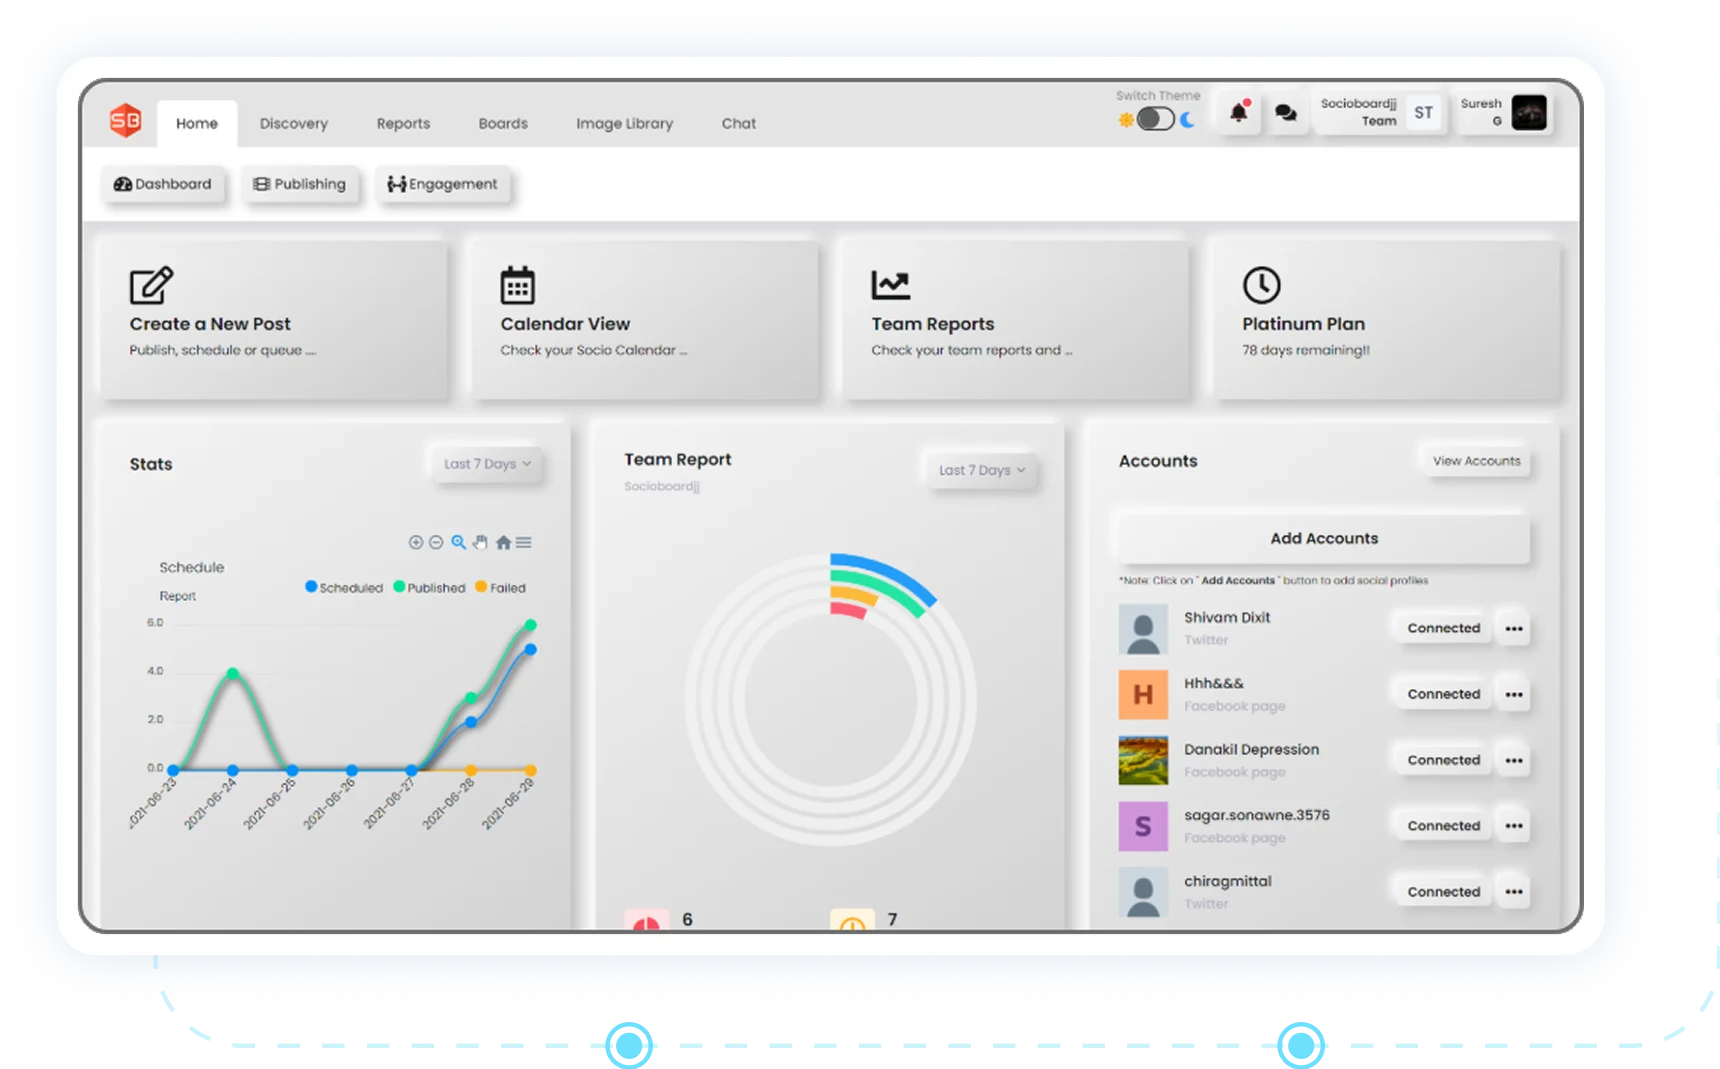This screenshot has height=1069, width=1720.
Task: Click the SB Socioboard logo
Action: 126,121
